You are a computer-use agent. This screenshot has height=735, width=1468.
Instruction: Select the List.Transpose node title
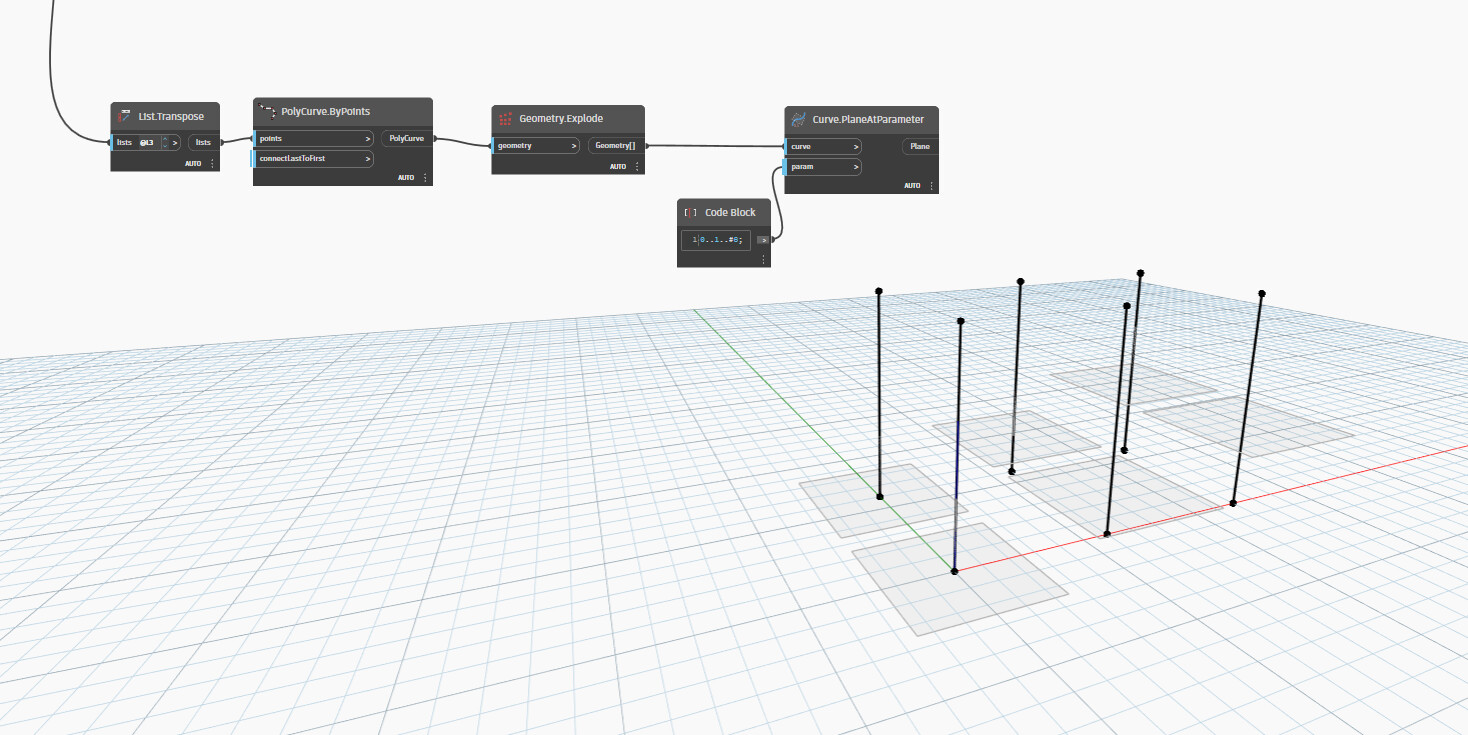click(171, 116)
